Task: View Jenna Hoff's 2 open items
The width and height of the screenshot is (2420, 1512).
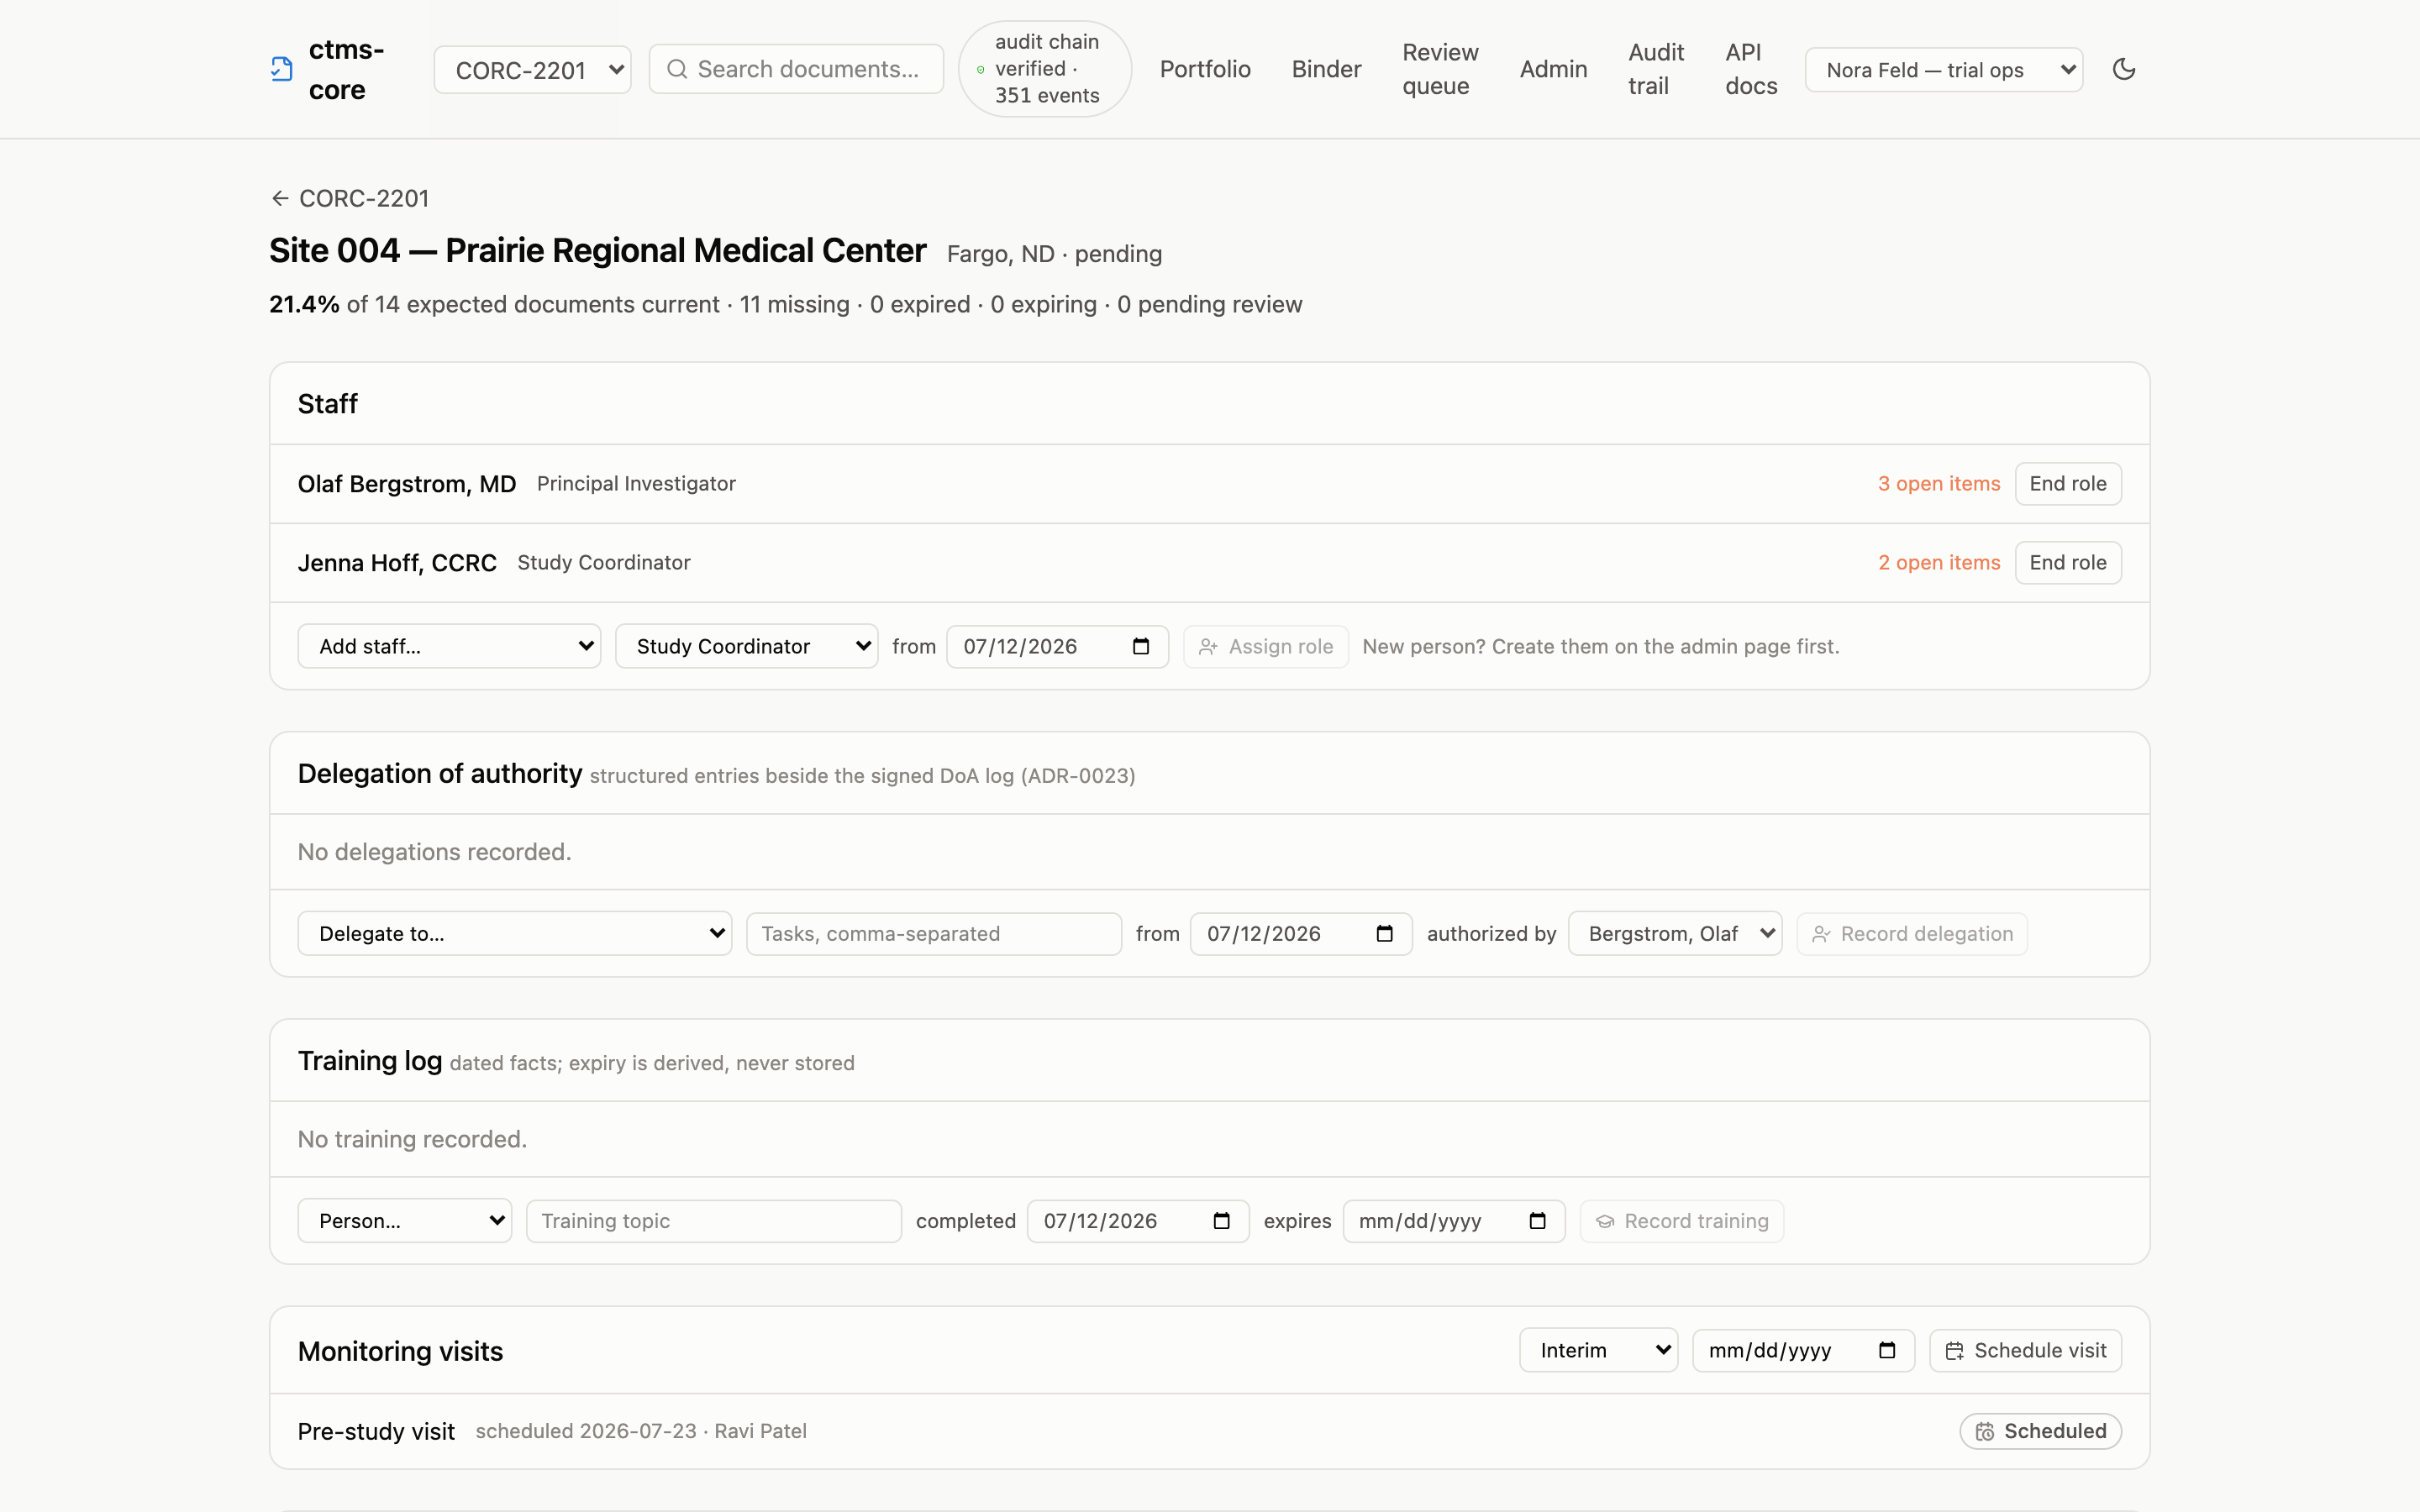Action: [x=1939, y=562]
